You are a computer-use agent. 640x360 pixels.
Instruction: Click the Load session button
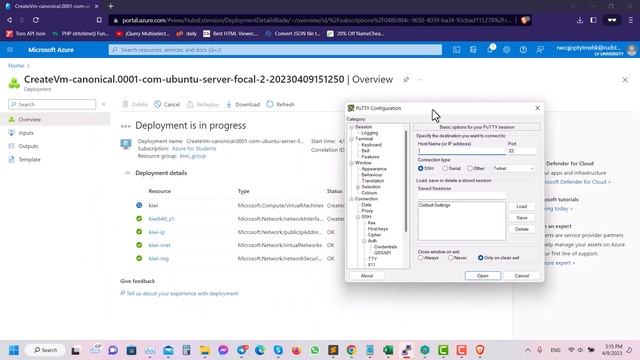pyautogui.click(x=522, y=206)
